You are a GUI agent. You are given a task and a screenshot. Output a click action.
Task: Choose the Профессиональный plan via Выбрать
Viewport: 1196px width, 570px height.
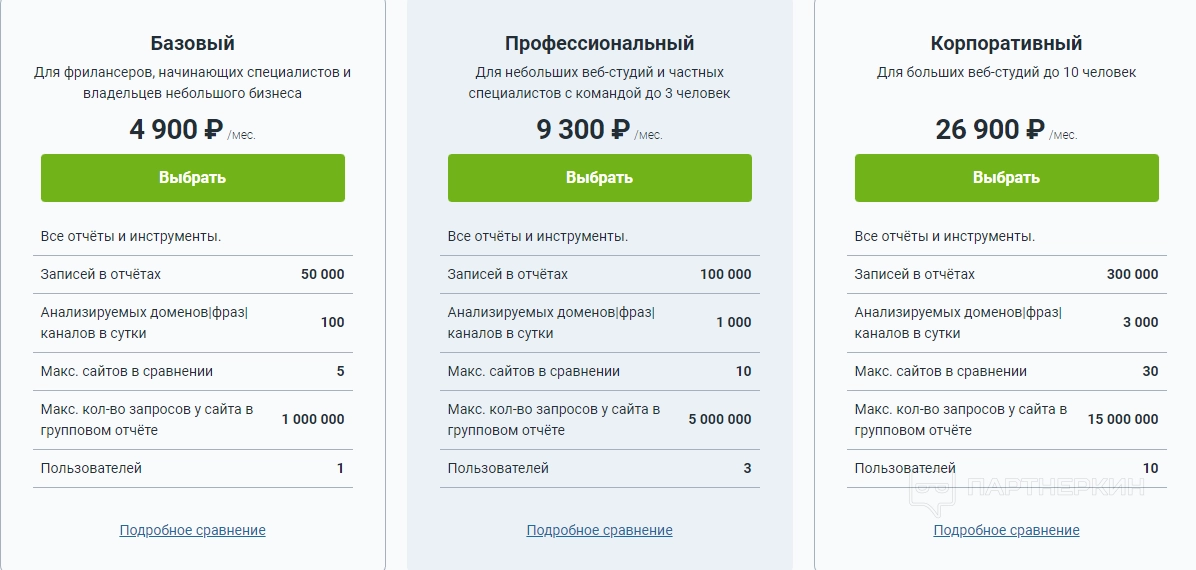[600, 178]
